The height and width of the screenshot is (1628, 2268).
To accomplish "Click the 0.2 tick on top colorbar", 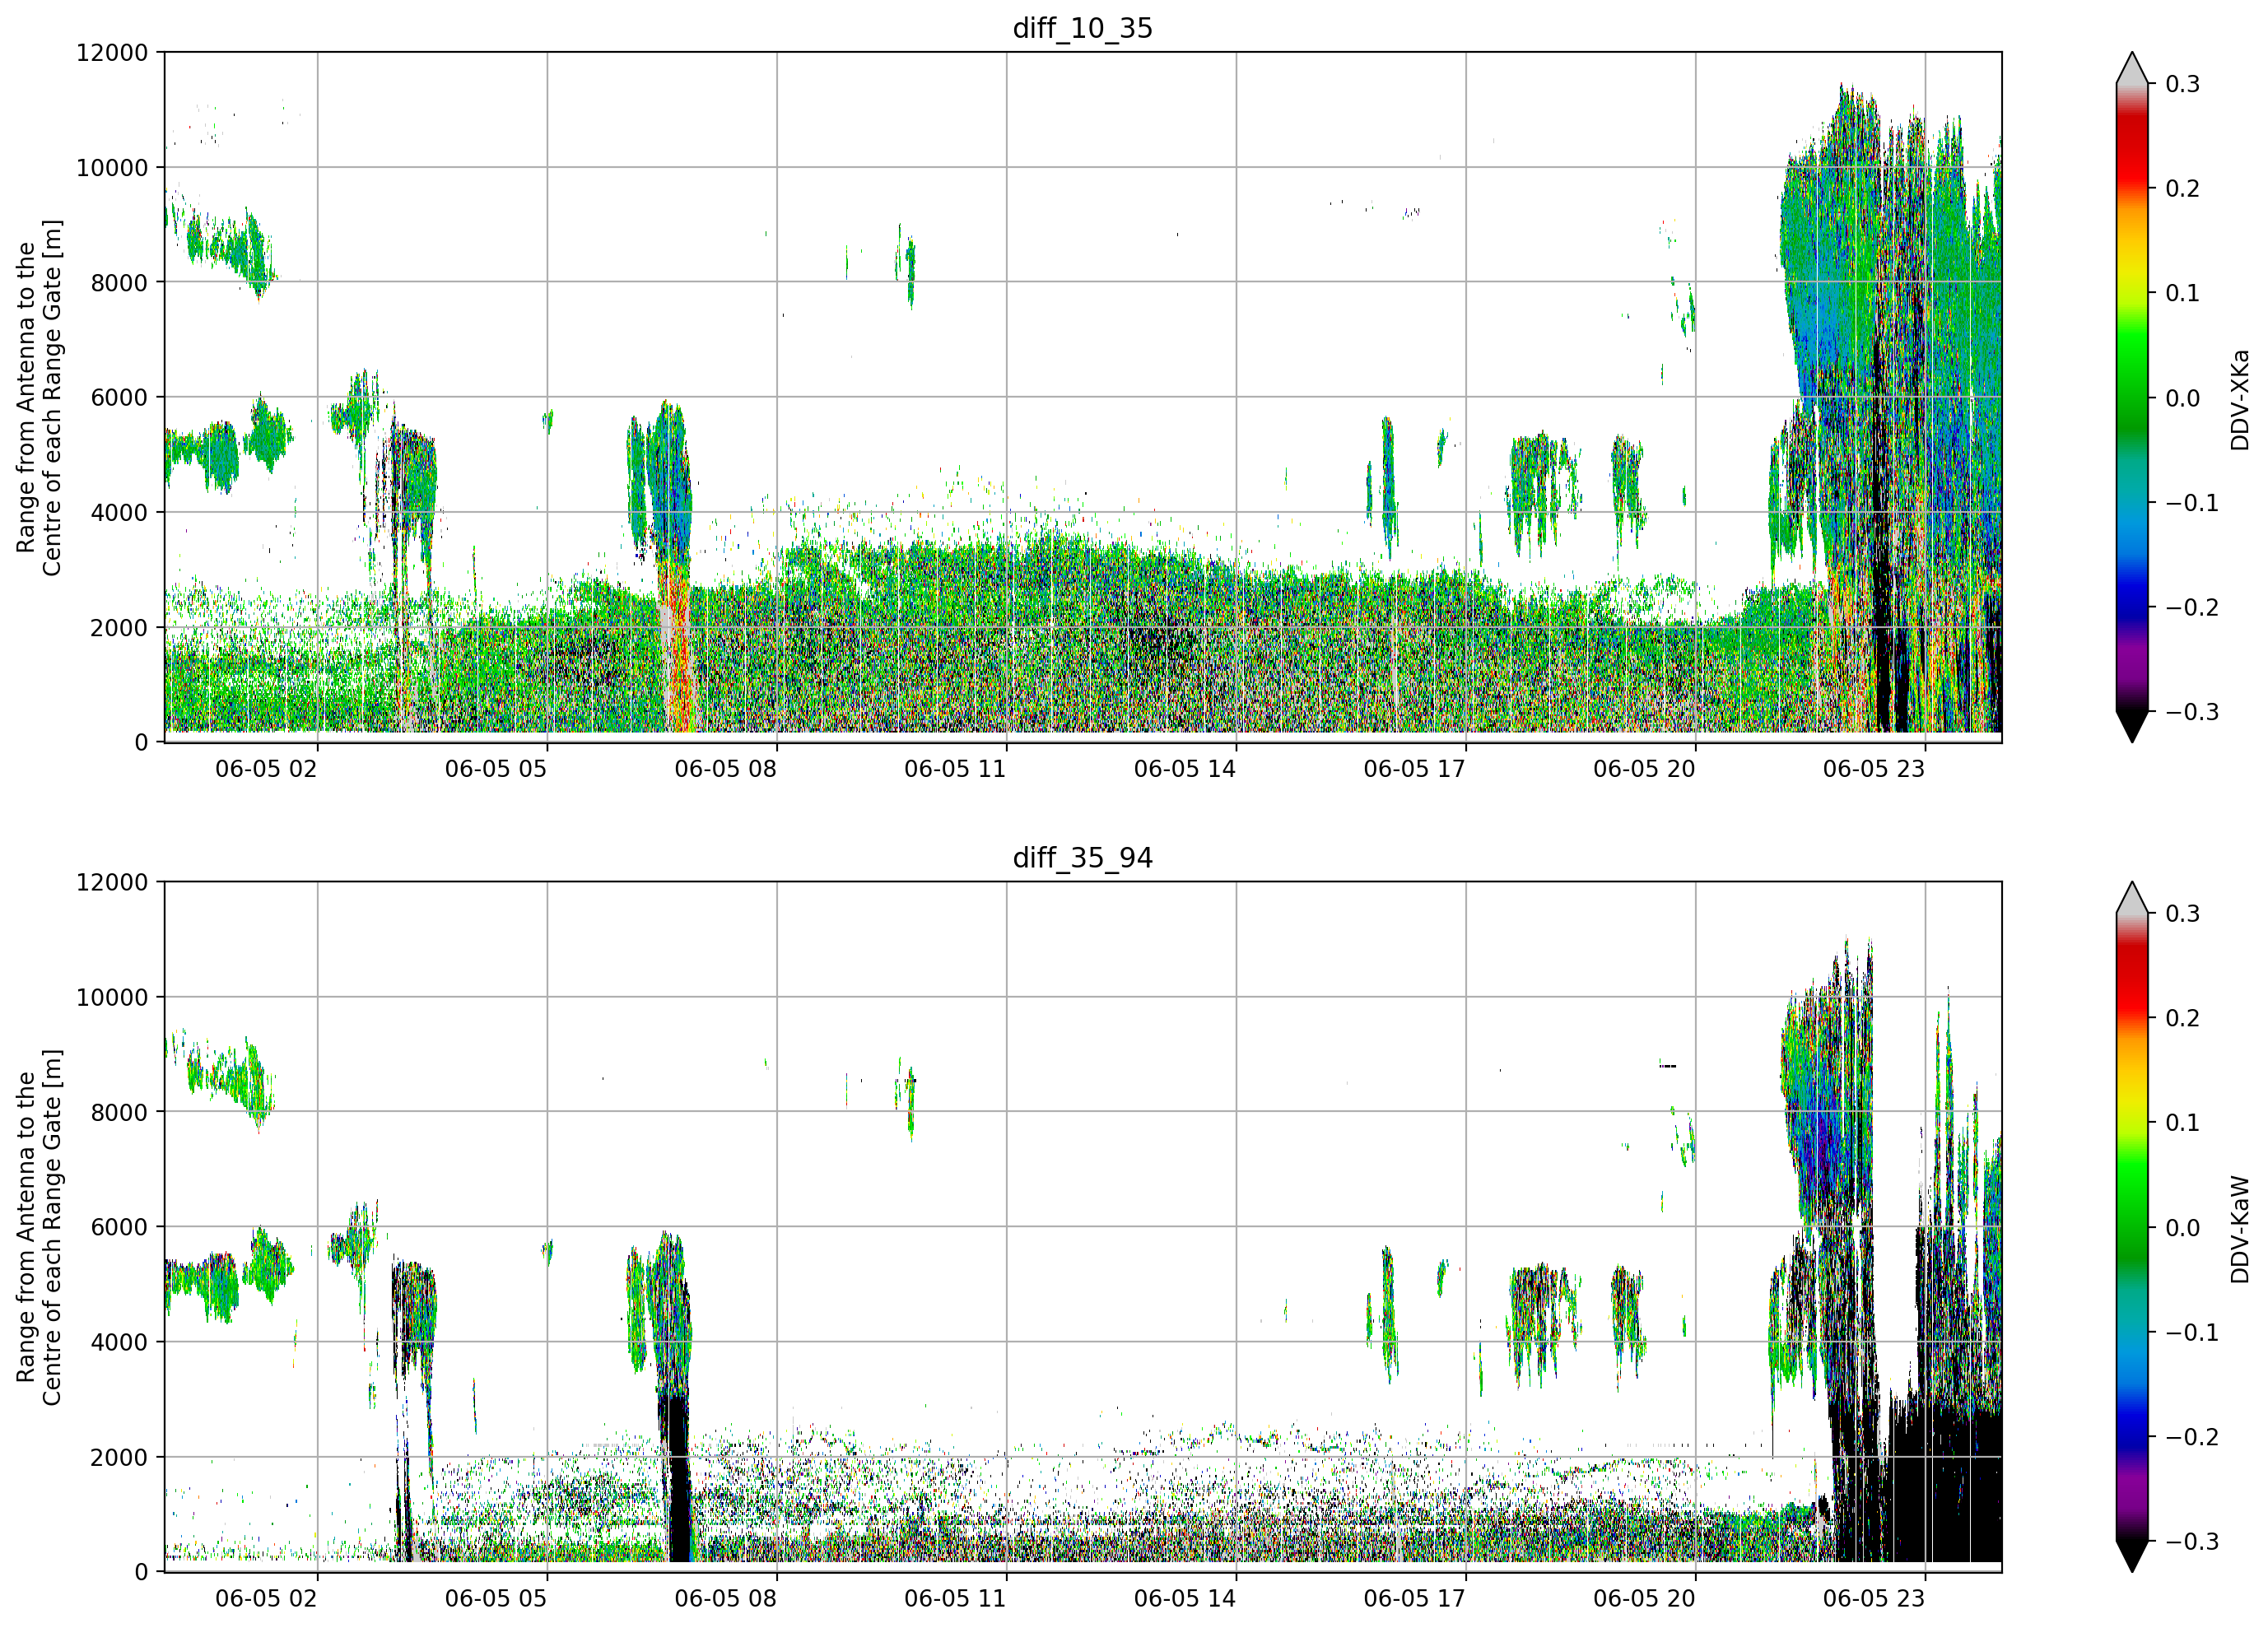I will point(2182,189).
